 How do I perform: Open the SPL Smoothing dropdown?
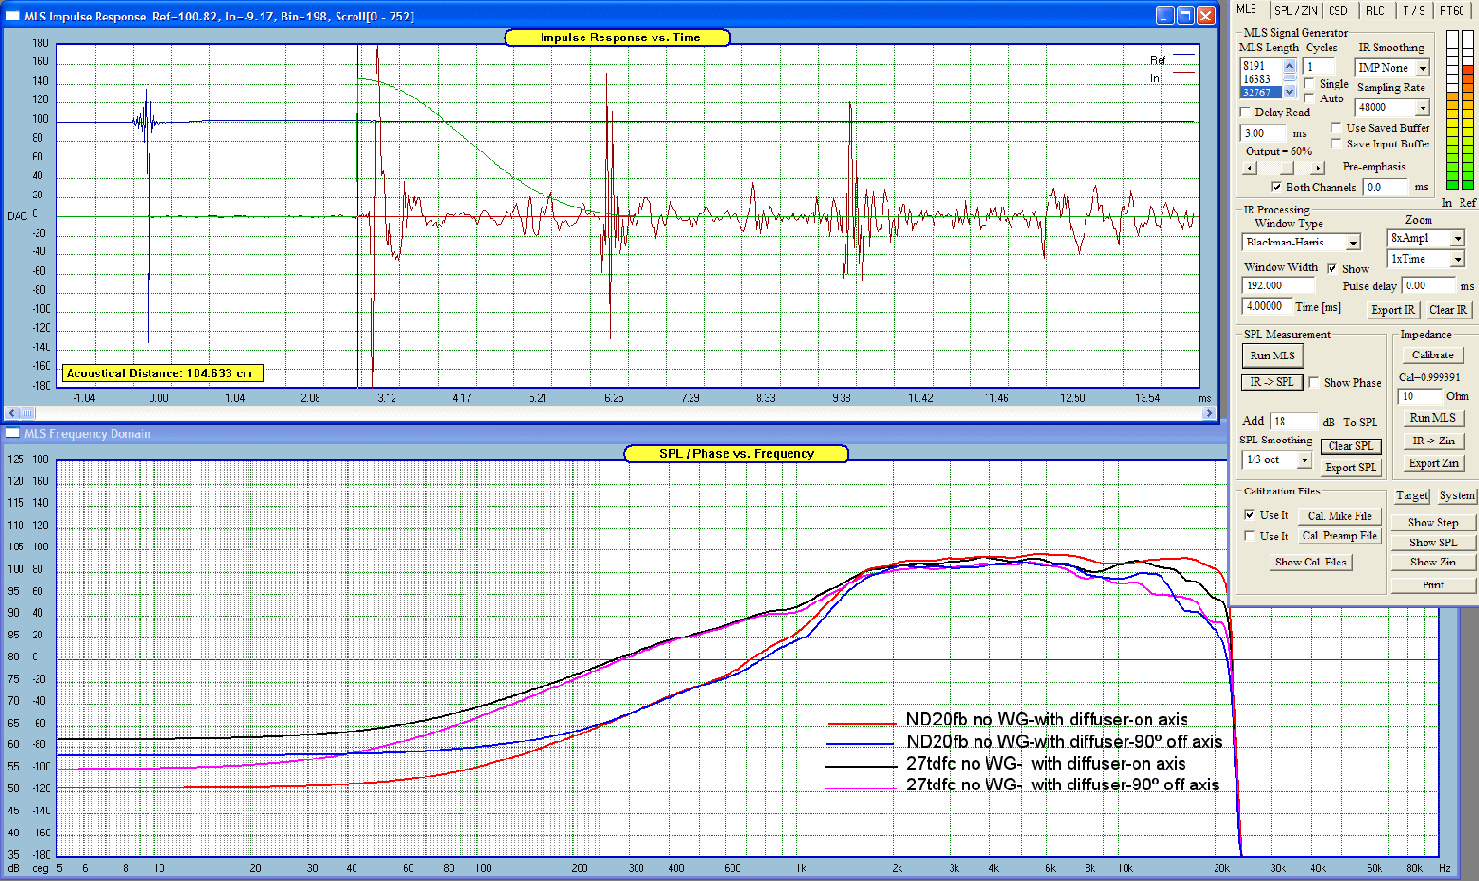[1304, 460]
